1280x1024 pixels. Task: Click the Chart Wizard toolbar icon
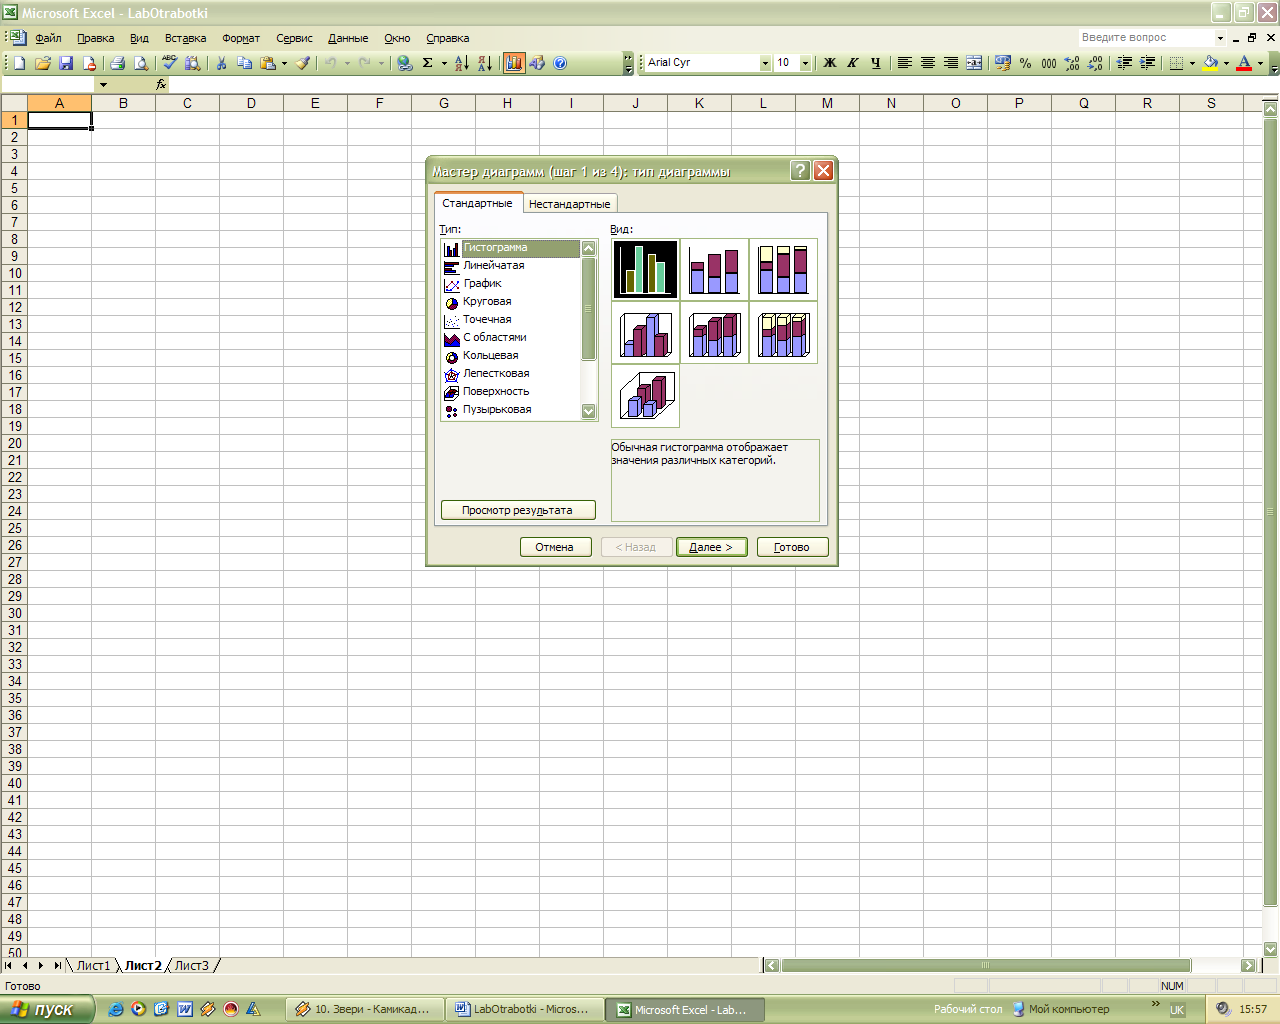coord(514,63)
